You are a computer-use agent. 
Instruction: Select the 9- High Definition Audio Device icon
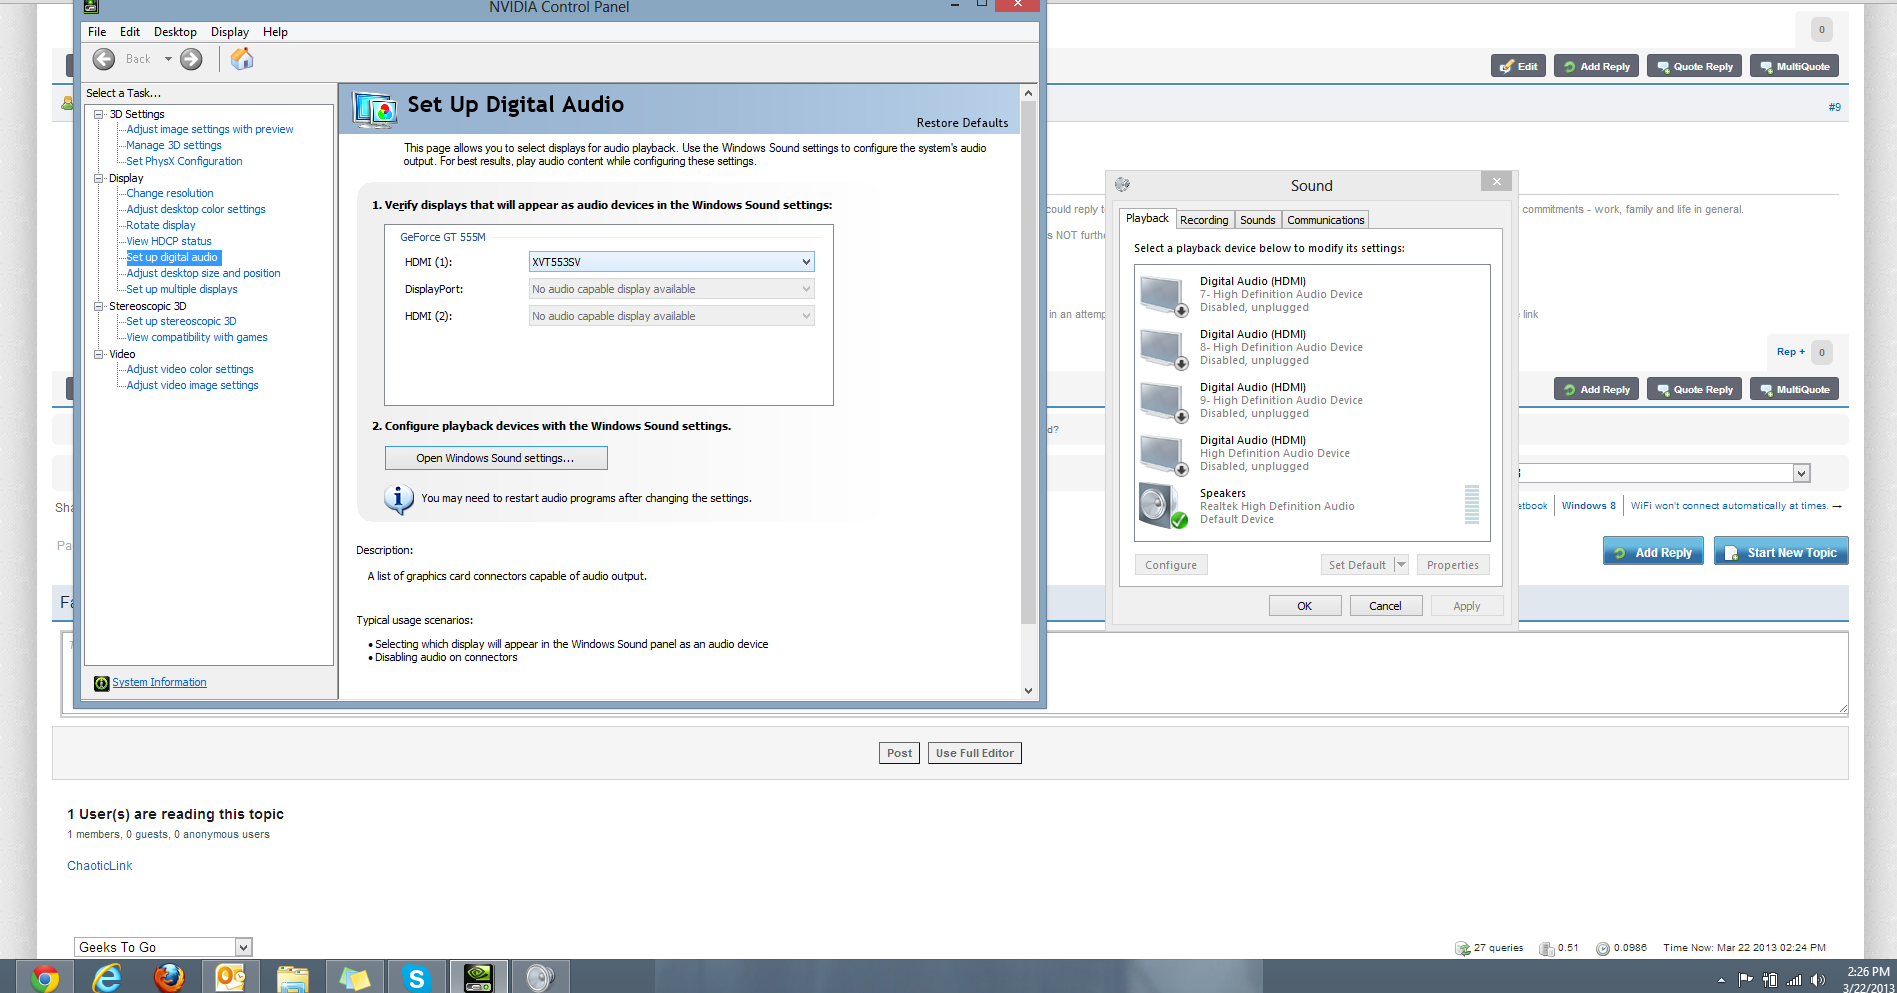point(1163,401)
